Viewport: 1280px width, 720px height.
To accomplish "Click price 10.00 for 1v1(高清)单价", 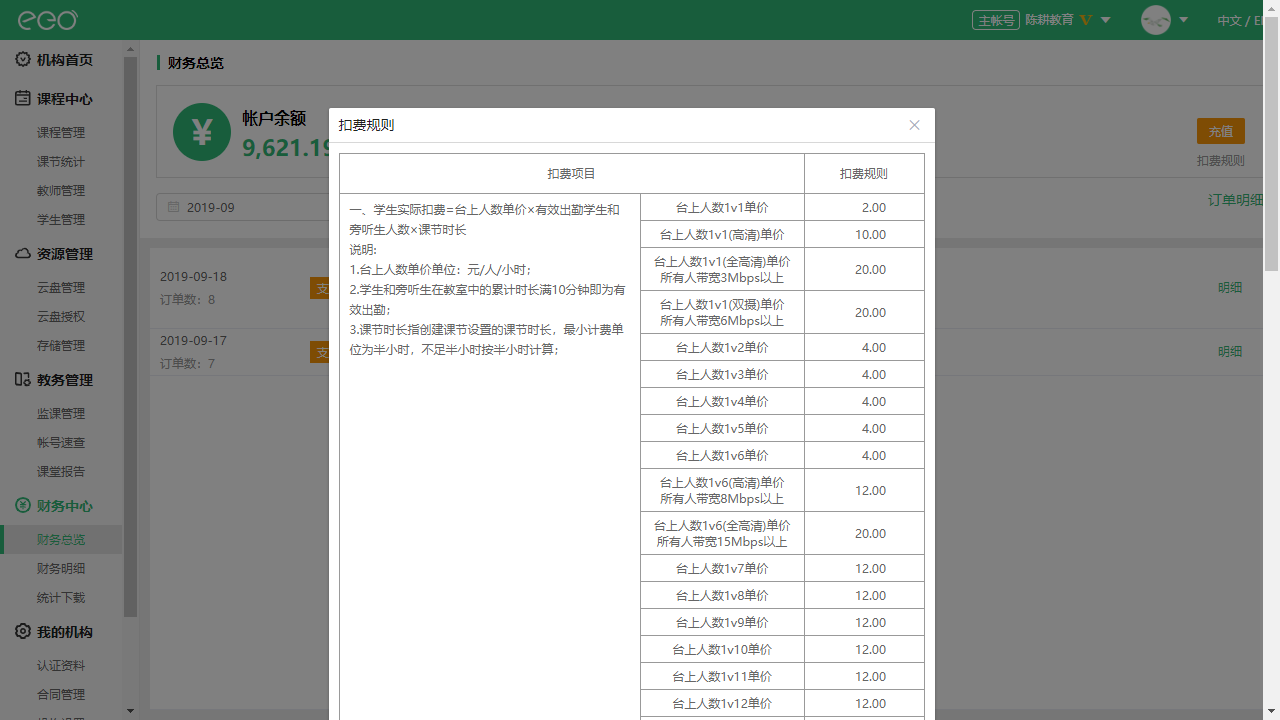I will [870, 234].
